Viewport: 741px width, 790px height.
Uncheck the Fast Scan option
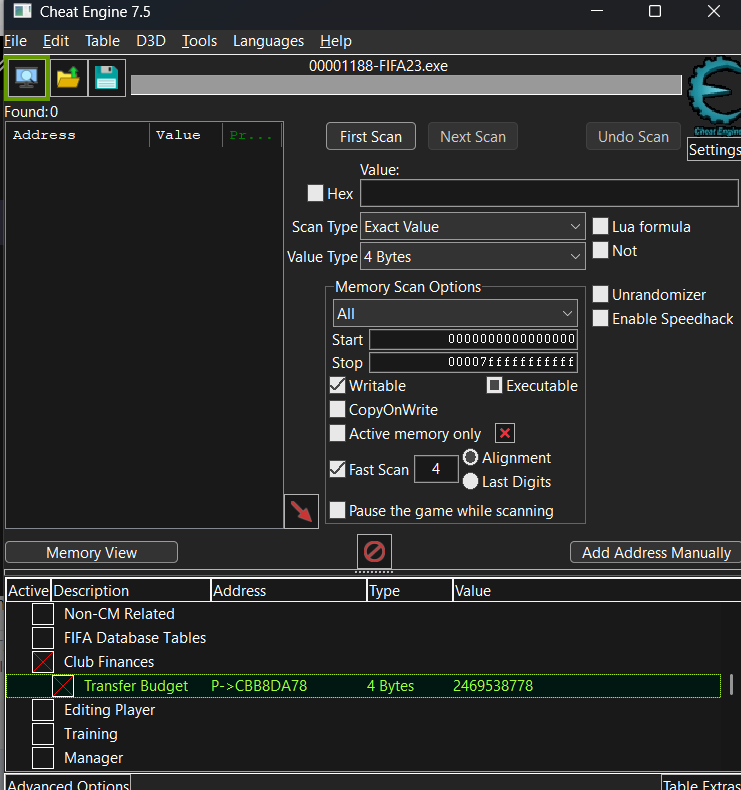click(x=338, y=469)
